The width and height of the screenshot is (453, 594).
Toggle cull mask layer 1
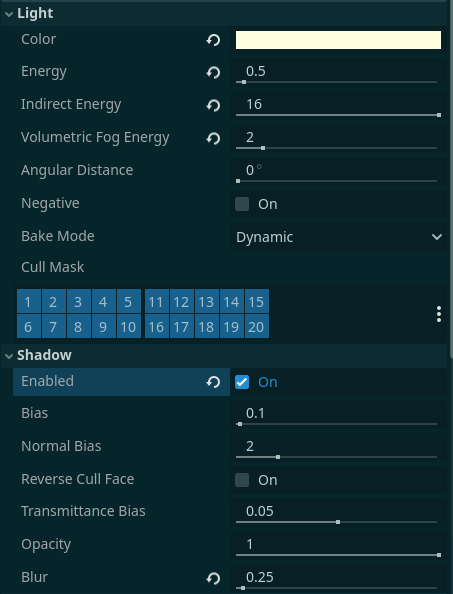[28, 302]
